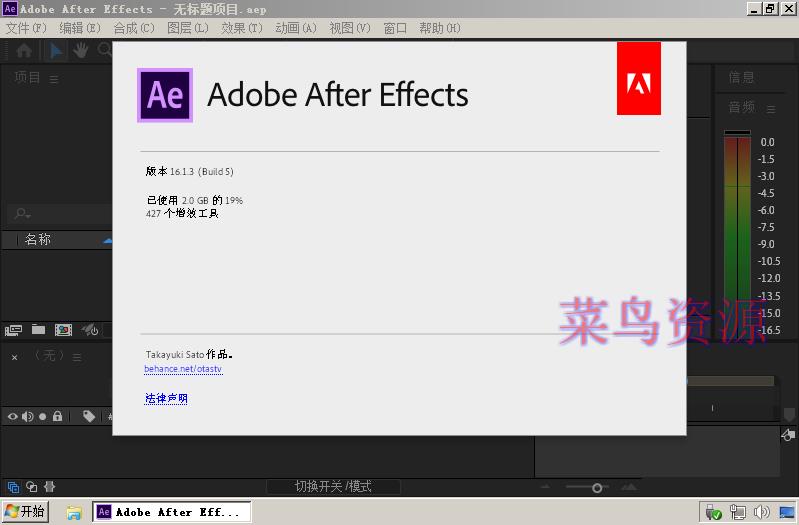The image size is (799, 525).
Task: Toggle the In/Out/Duration pane braces icon
Action: tap(49, 486)
